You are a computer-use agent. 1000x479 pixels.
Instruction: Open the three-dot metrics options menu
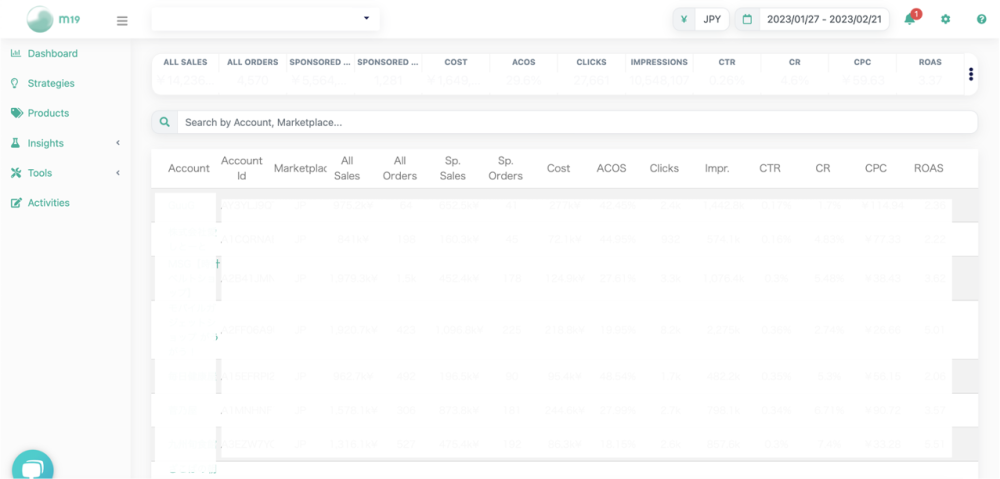point(970,74)
